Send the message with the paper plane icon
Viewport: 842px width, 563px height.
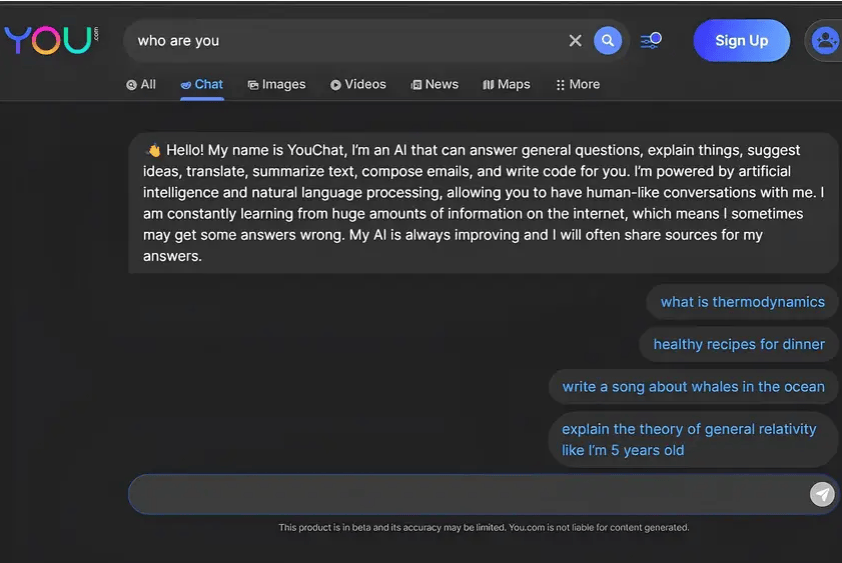click(x=822, y=494)
